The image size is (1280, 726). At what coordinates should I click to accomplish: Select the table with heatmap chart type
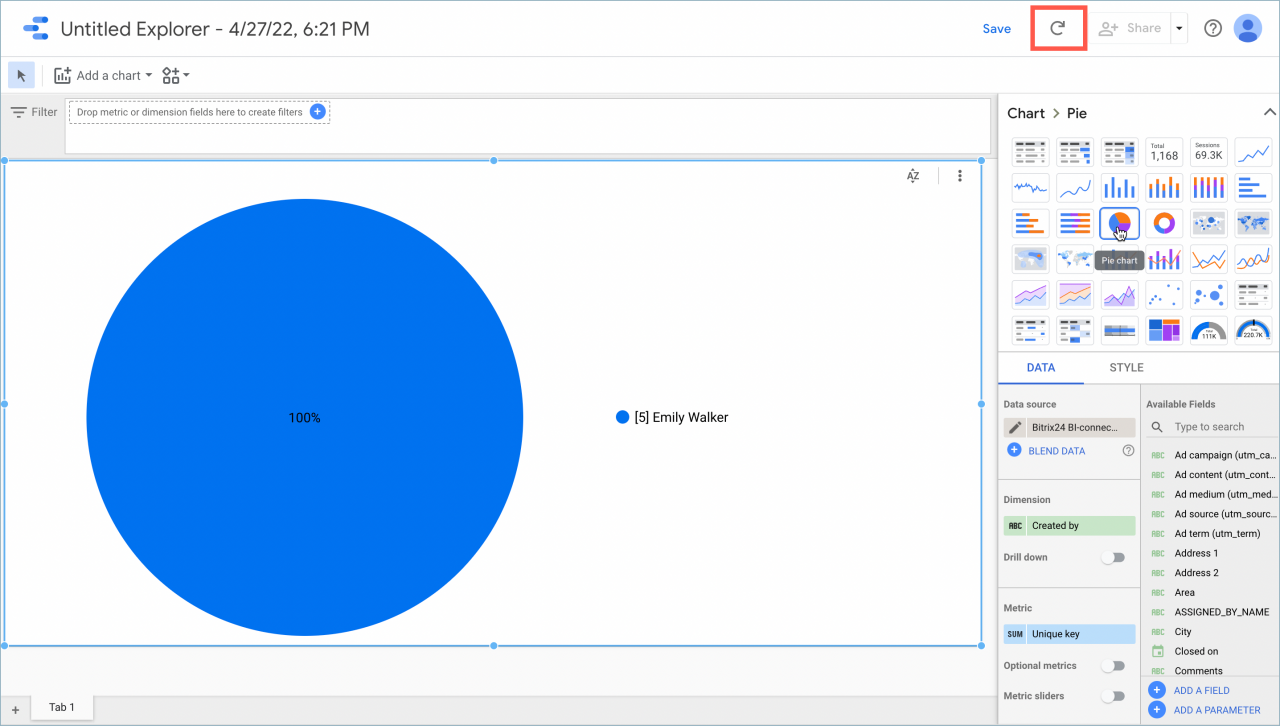click(x=1120, y=153)
